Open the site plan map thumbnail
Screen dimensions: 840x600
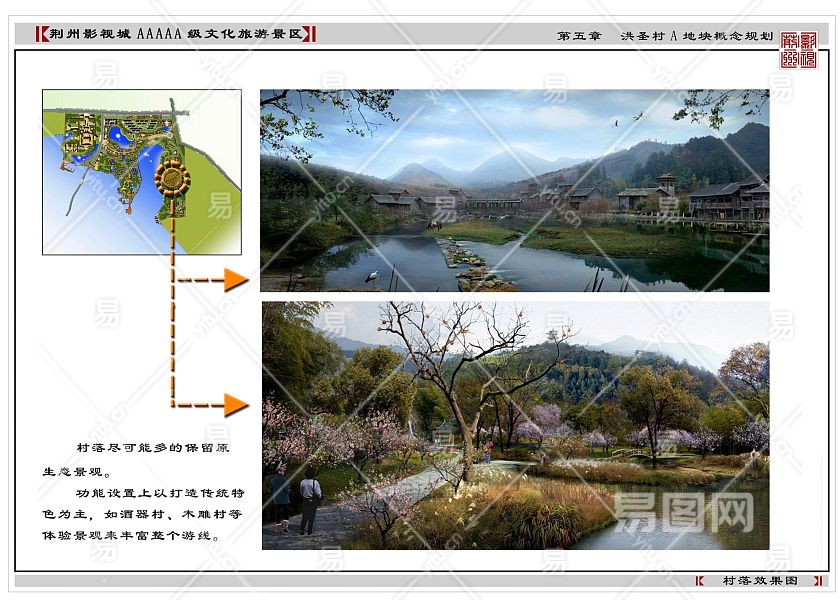(142, 172)
